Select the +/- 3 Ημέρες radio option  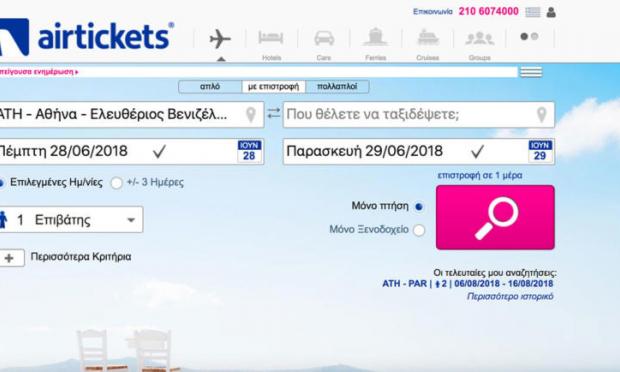tap(116, 183)
